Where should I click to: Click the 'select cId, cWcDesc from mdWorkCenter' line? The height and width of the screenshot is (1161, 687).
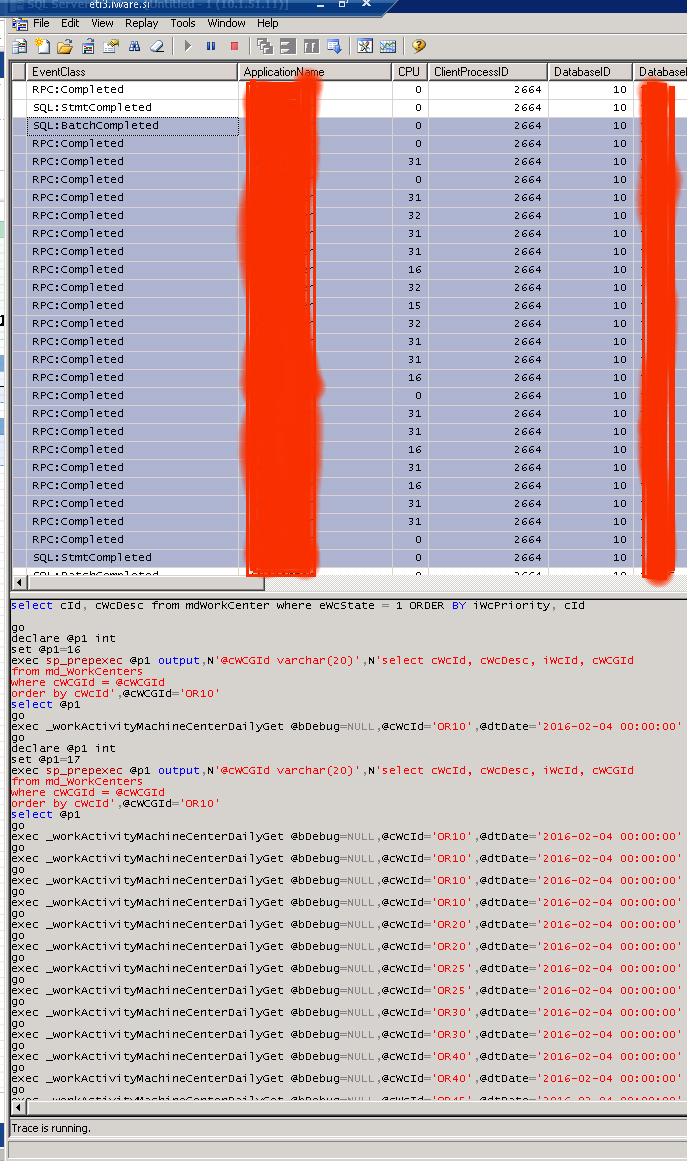coord(298,606)
